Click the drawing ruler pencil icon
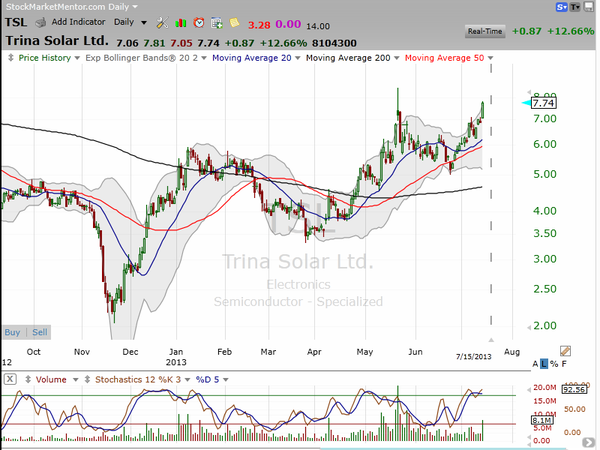The image size is (600, 450). coord(565,351)
